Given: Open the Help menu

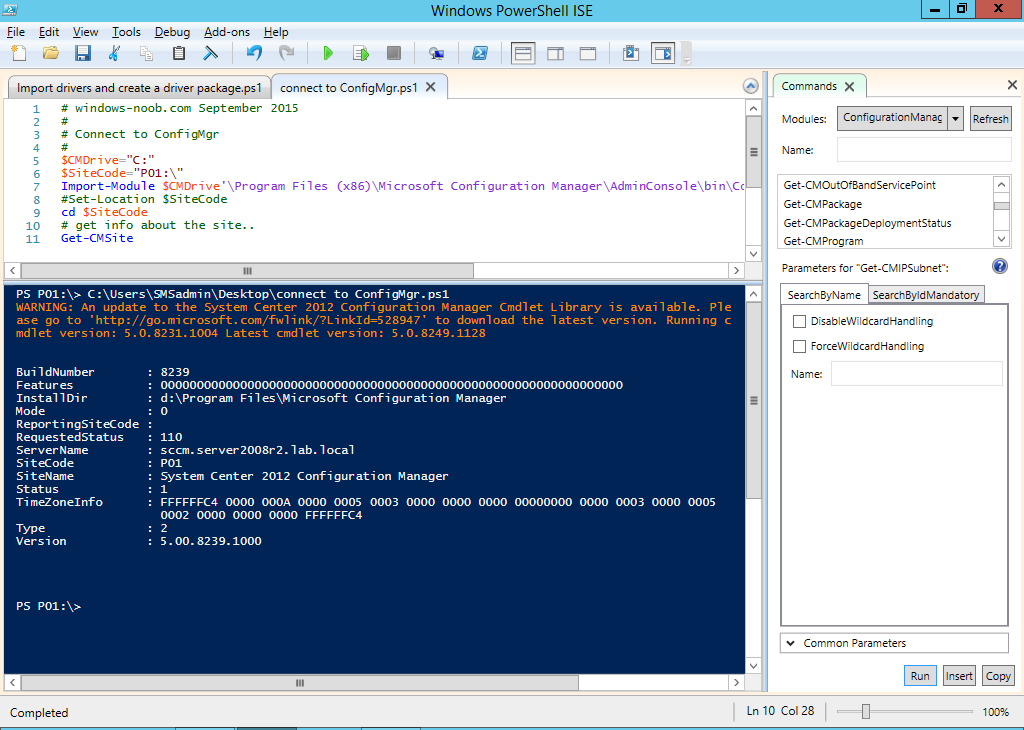Looking at the screenshot, I should point(276,31).
